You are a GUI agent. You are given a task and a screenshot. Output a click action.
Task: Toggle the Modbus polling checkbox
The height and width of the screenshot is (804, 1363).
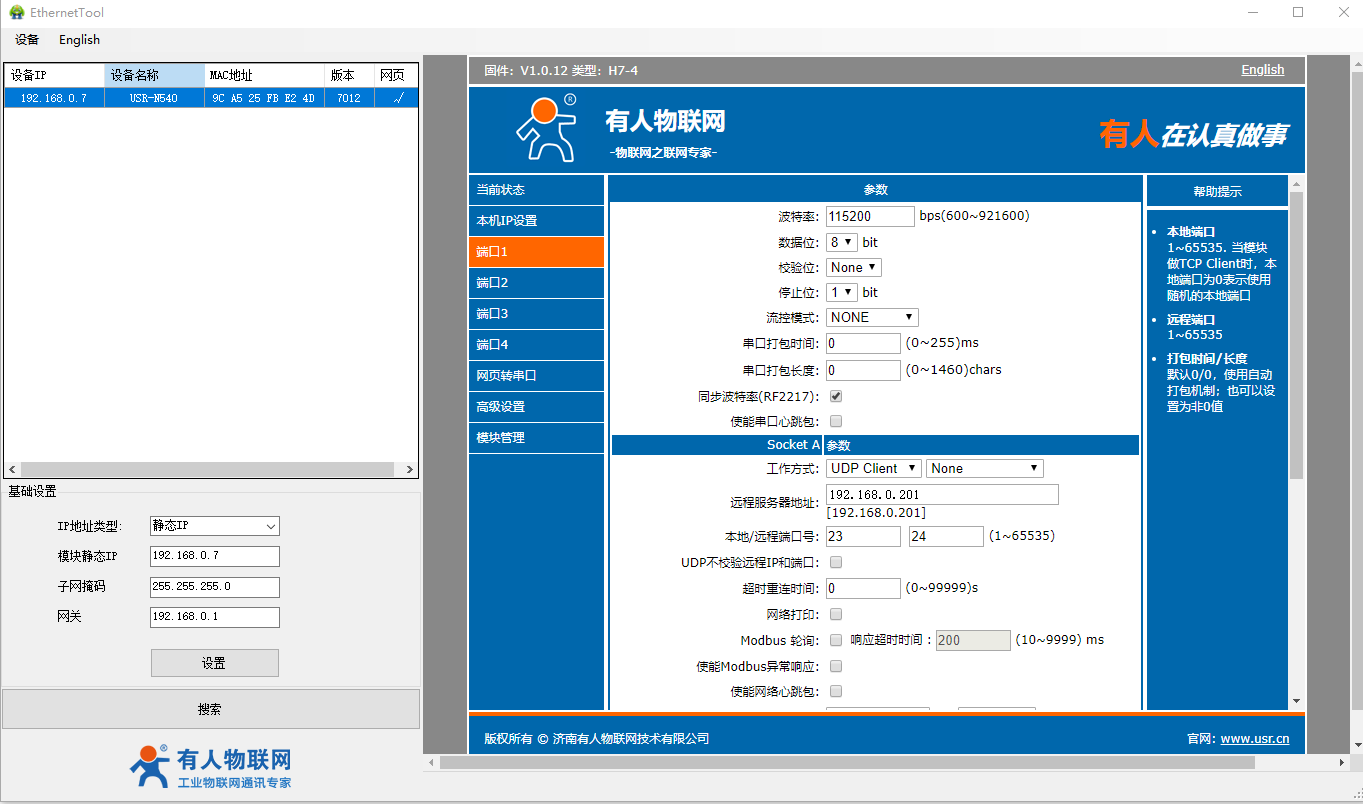(x=836, y=640)
